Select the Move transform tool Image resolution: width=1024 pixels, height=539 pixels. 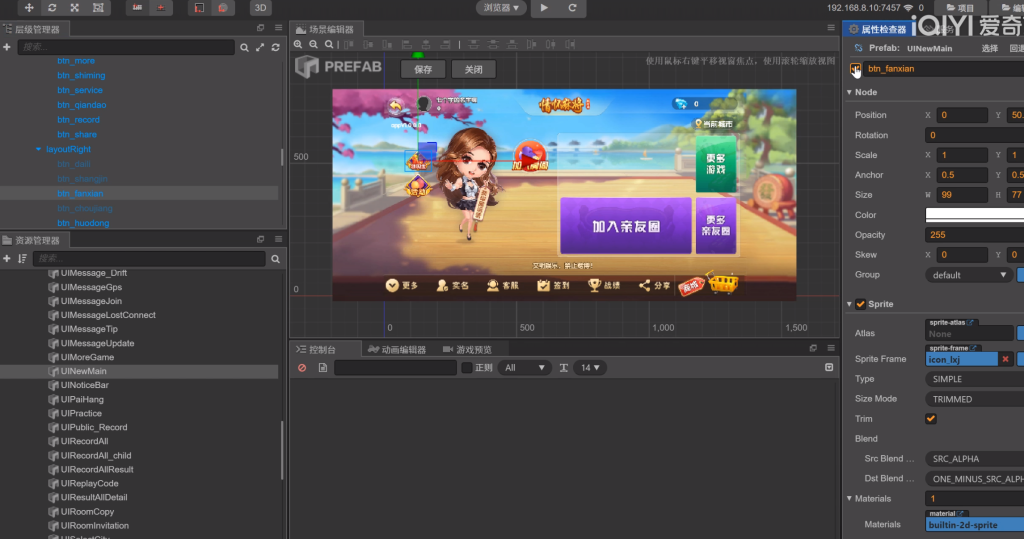pyautogui.click(x=28, y=8)
